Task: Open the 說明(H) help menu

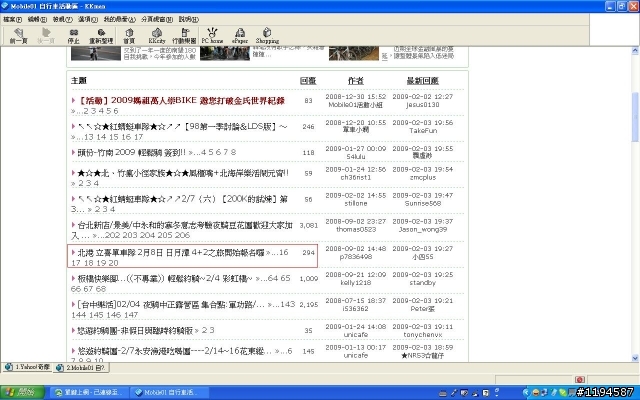Action: click(x=189, y=19)
